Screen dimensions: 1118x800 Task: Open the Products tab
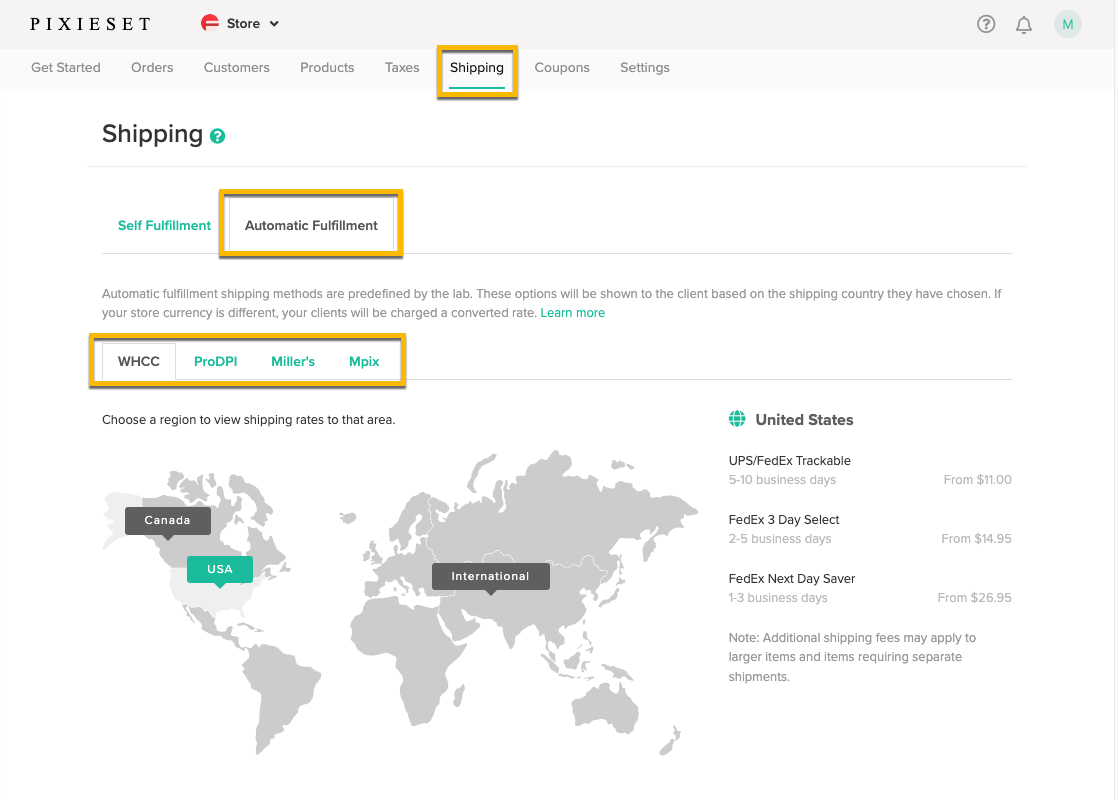coord(327,68)
